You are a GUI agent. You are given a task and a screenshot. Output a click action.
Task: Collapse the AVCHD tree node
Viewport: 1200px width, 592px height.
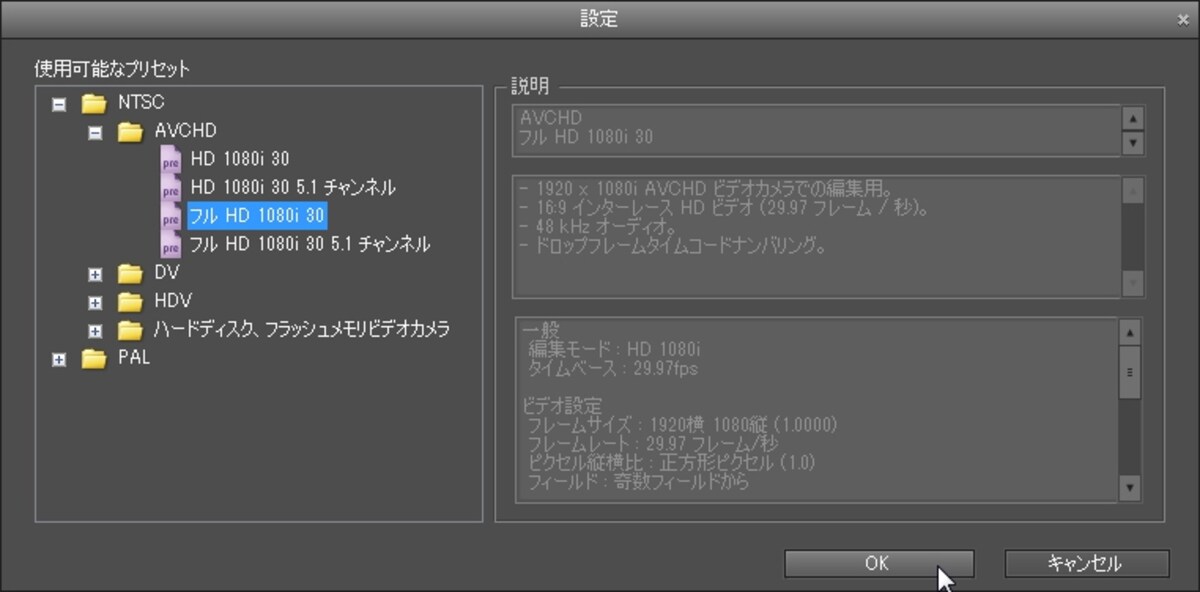pyautogui.click(x=95, y=131)
